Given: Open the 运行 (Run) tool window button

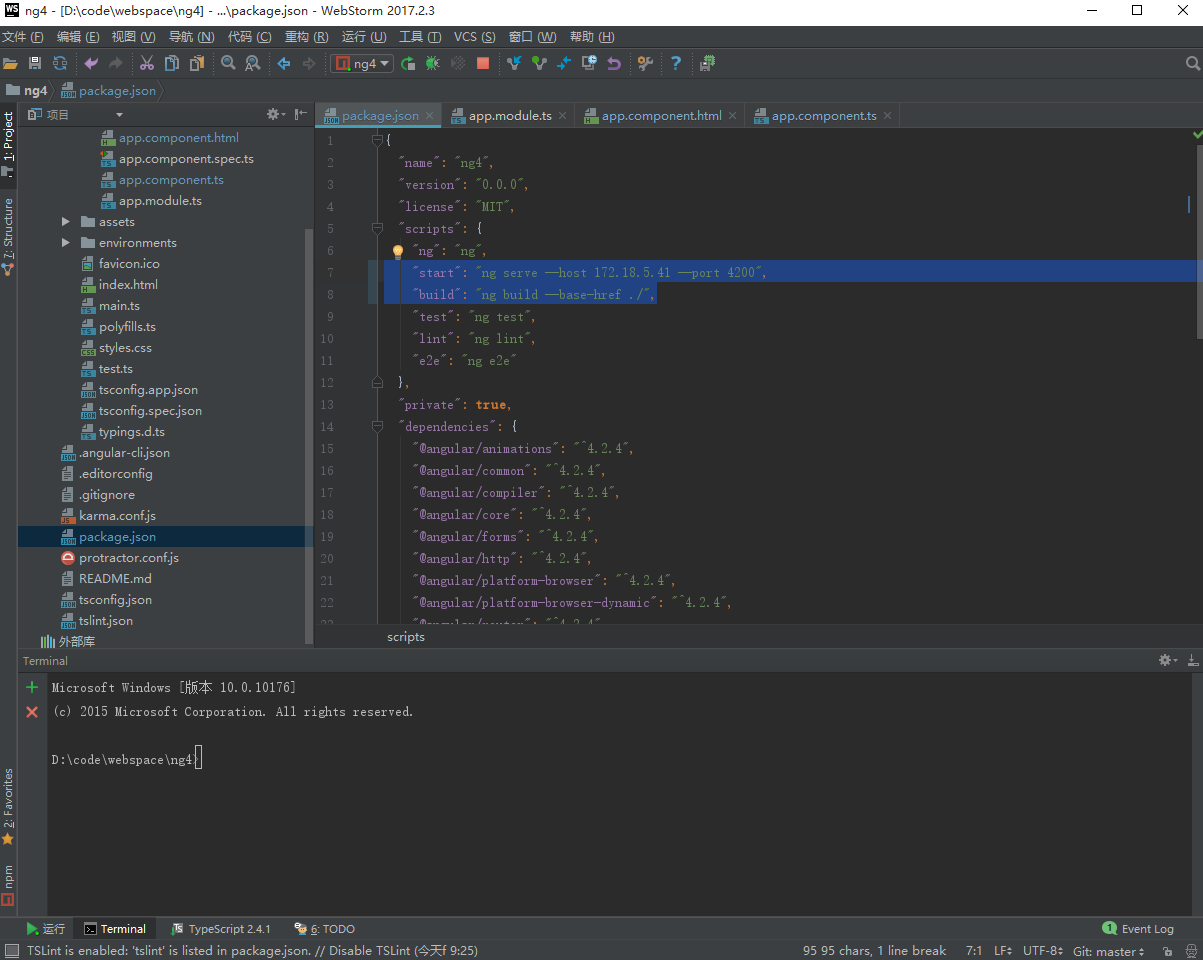Looking at the screenshot, I should [x=46, y=929].
